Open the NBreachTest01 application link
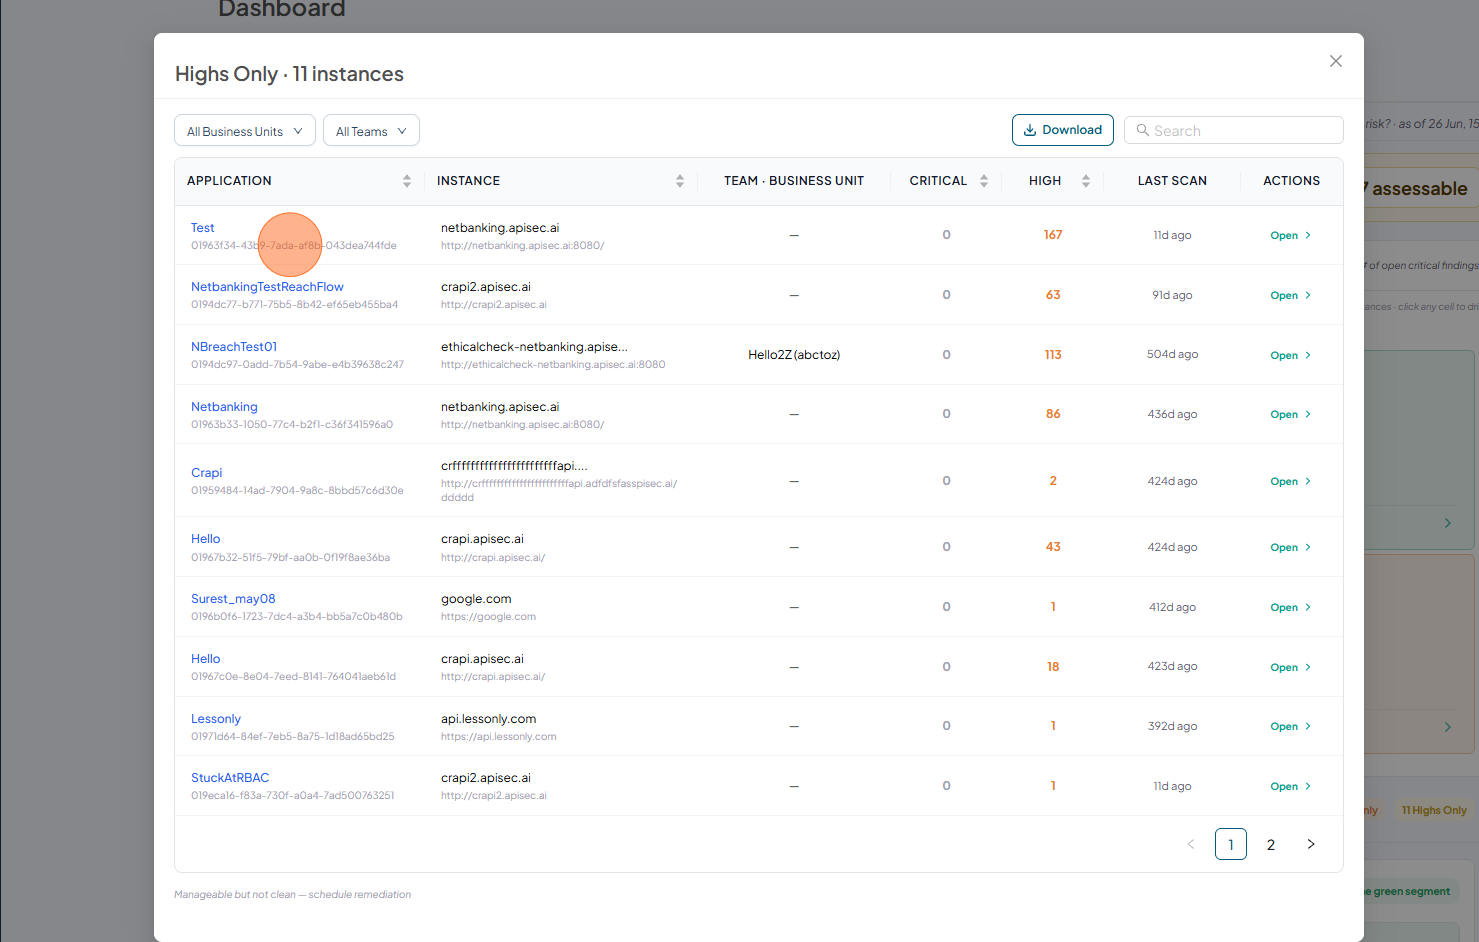Viewport: 1479px width, 942px height. pos(234,347)
